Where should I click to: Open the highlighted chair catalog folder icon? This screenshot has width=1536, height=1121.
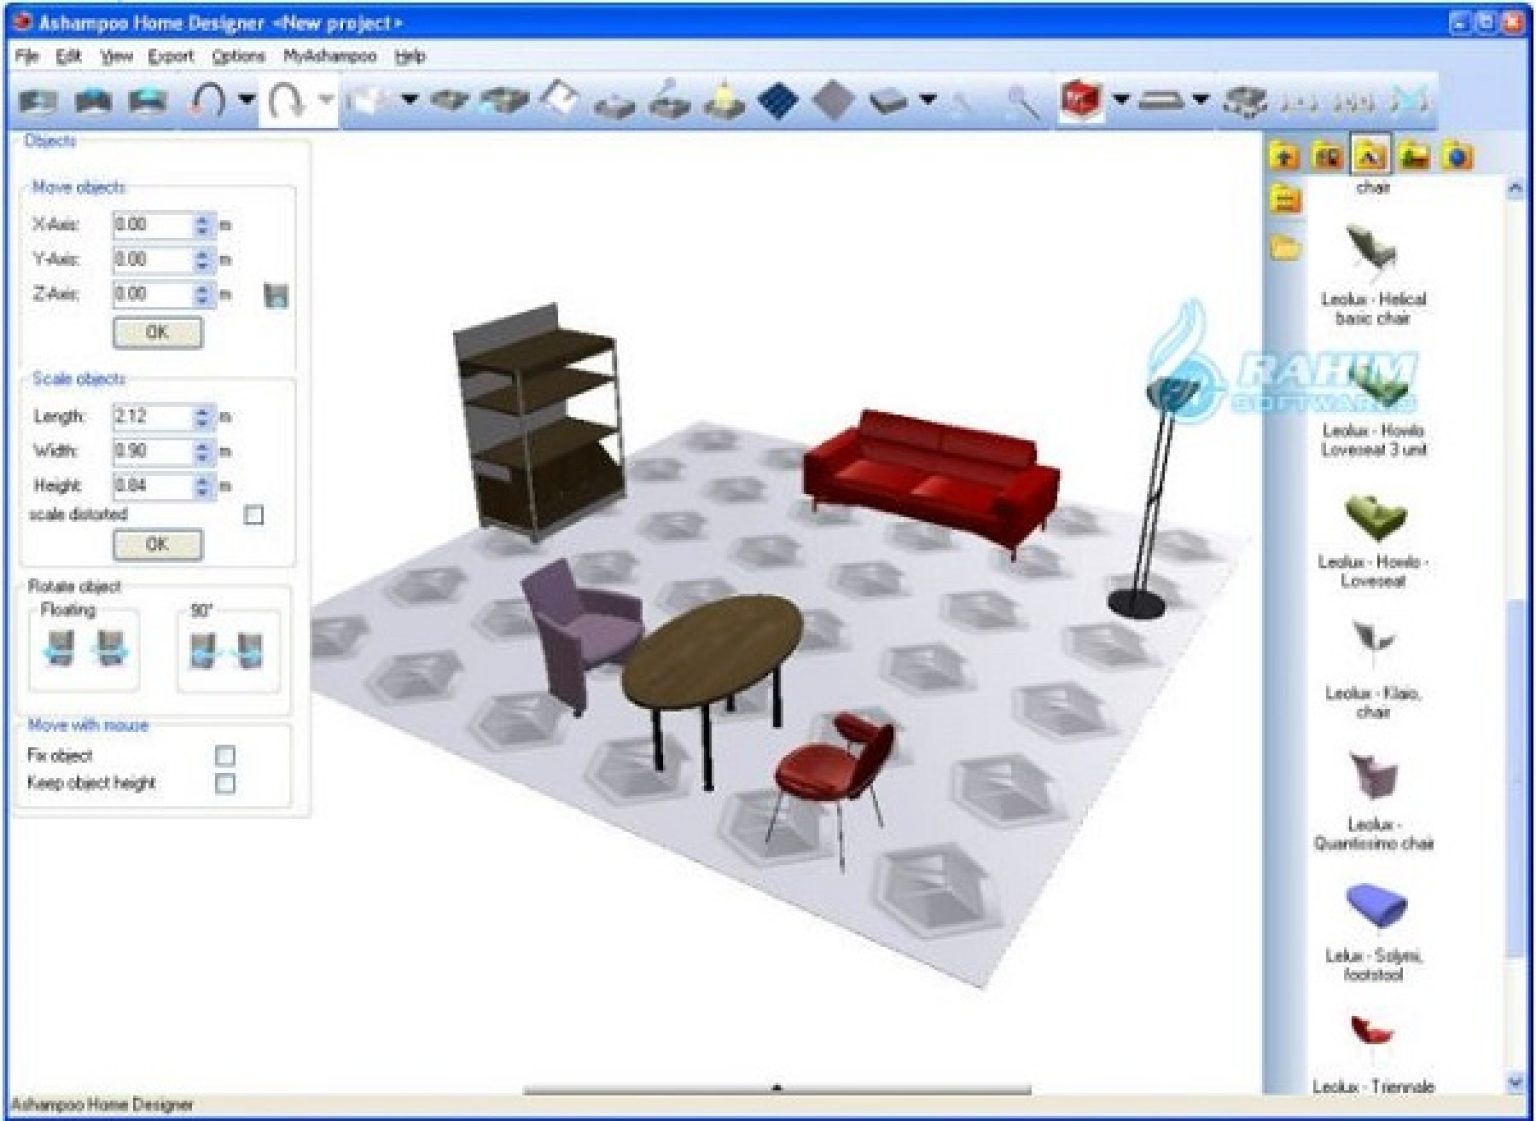pyautogui.click(x=1370, y=156)
